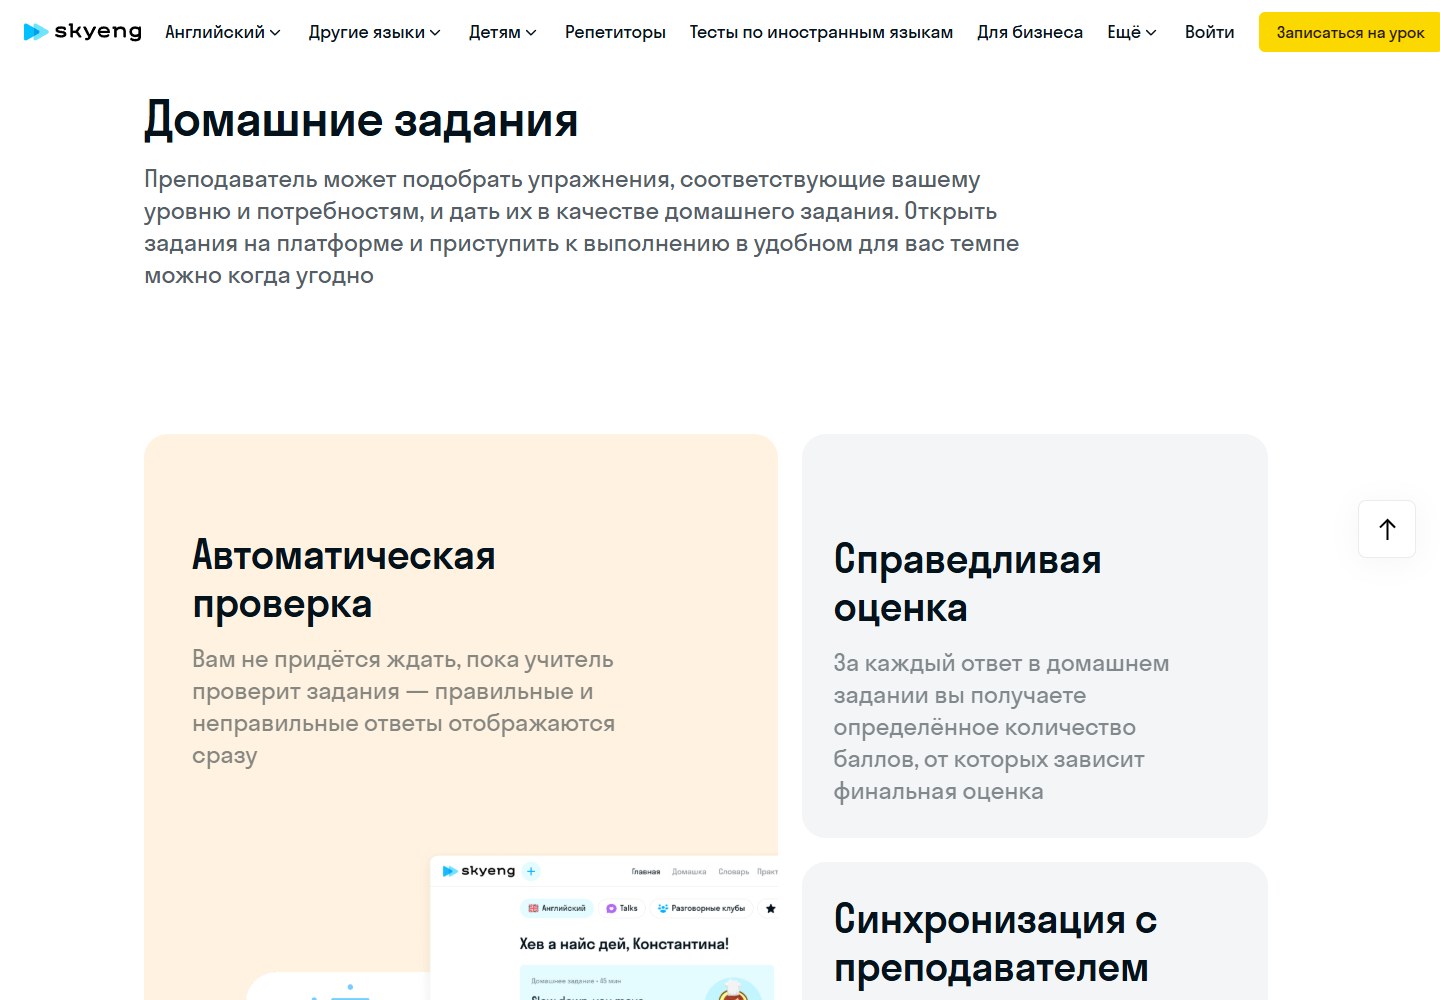This screenshot has height=1000, width=1440.
Task: Click the star icon in the platform preview
Action: [x=770, y=908]
